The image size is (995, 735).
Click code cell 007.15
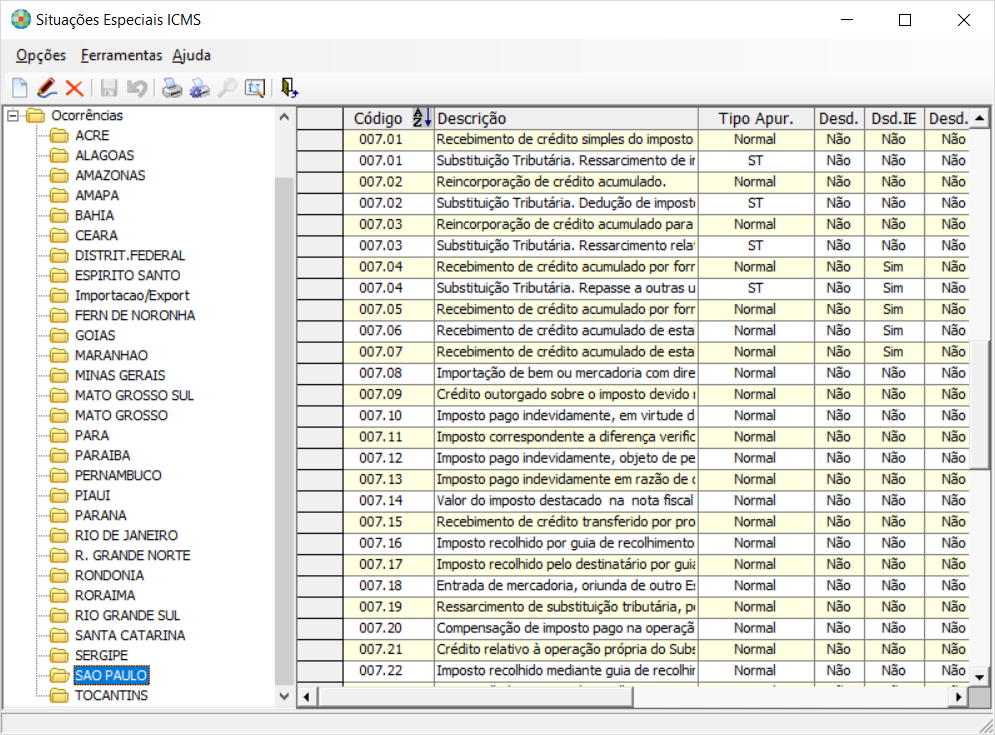click(388, 522)
